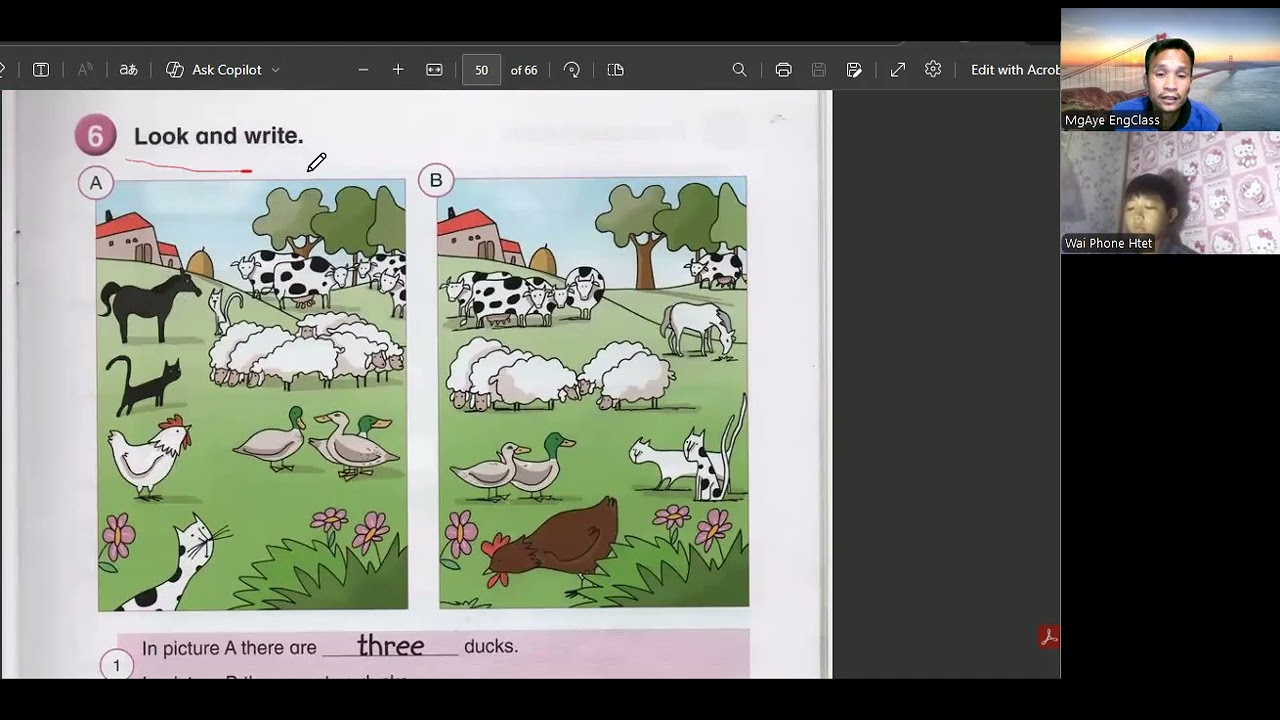The image size is (1280, 720).
Task: Select the MgAye EngClass video tile
Action: 1170,70
